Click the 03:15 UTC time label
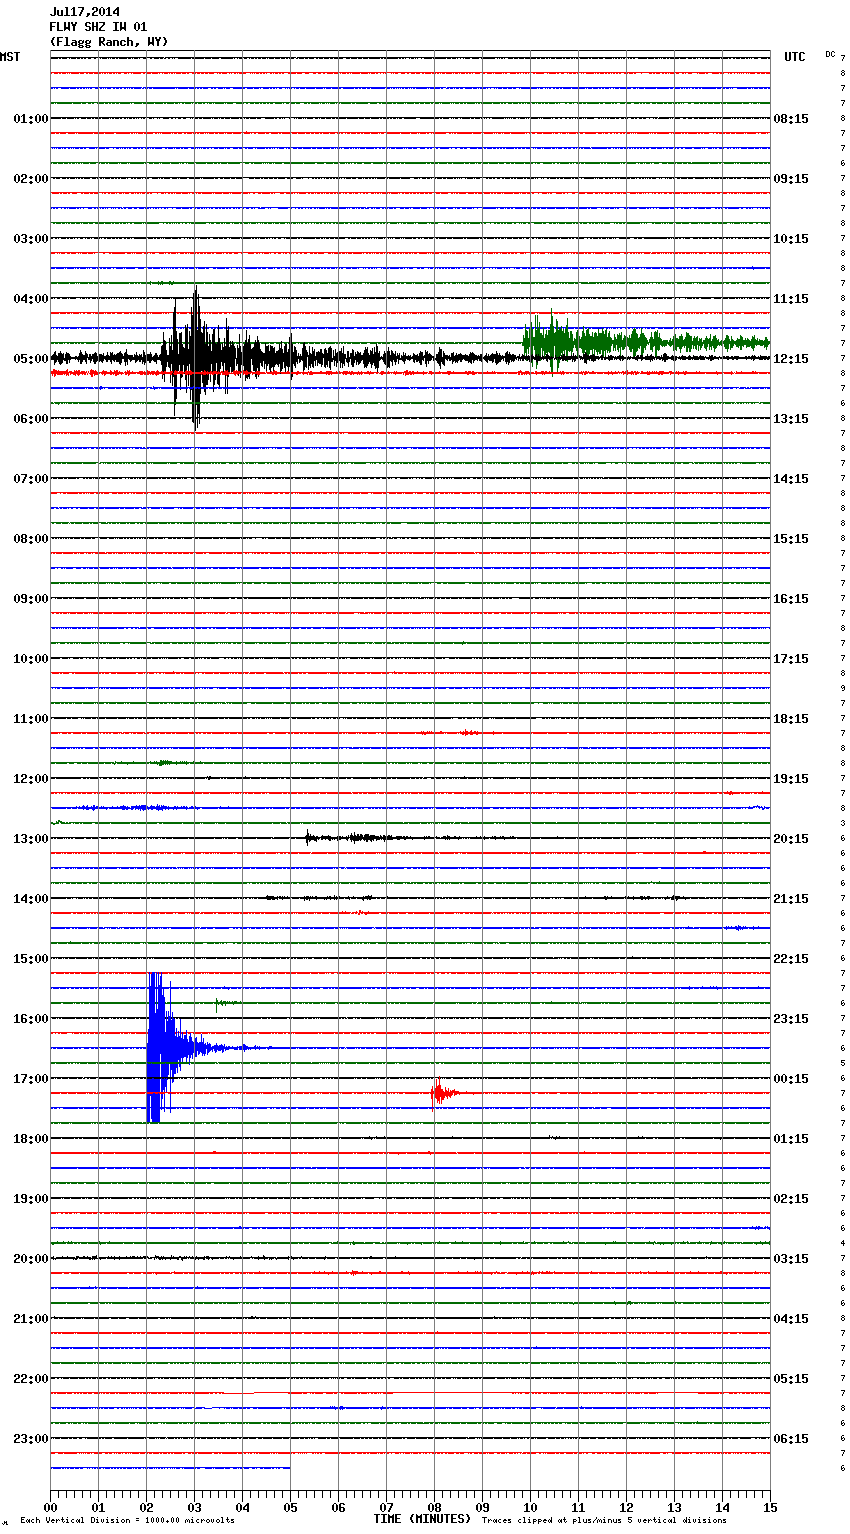The width and height of the screenshot is (850, 1534). (791, 1259)
